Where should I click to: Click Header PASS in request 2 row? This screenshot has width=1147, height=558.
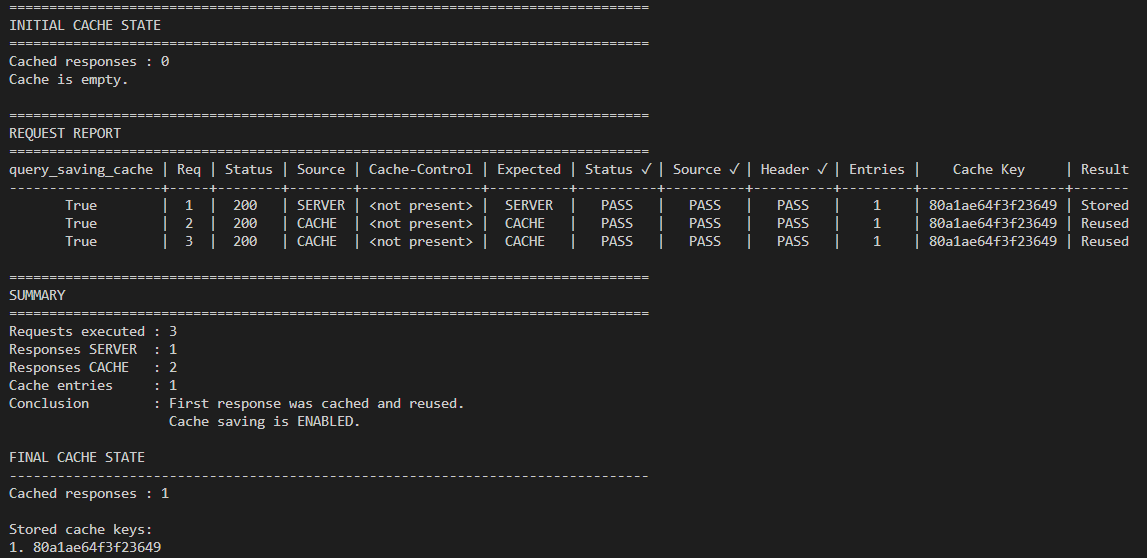(x=793, y=224)
